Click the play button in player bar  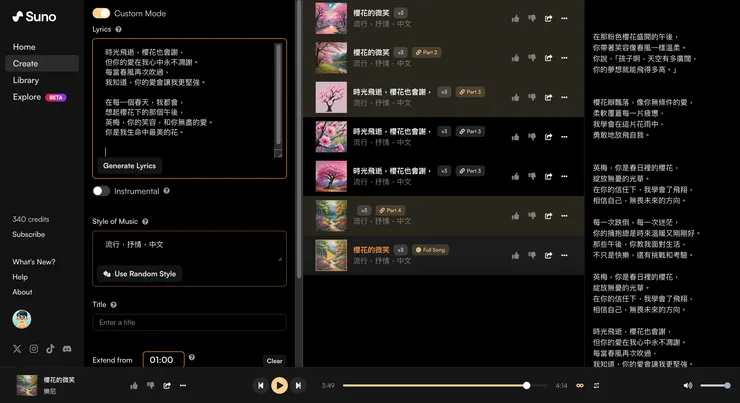[279, 386]
